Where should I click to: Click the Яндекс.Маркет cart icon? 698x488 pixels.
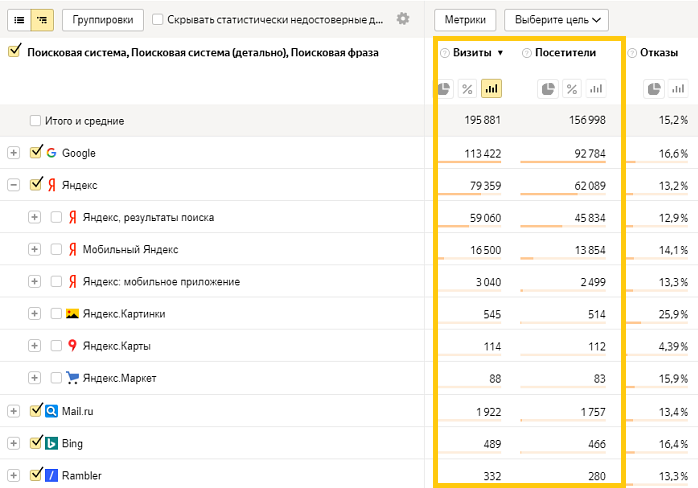(72, 378)
